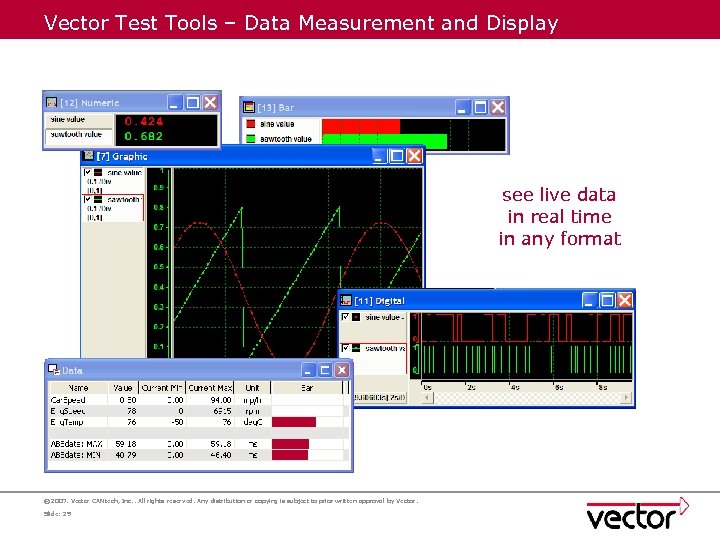720x540 pixels.
Task: Close the Digital window
Action: pyautogui.click(x=625, y=300)
